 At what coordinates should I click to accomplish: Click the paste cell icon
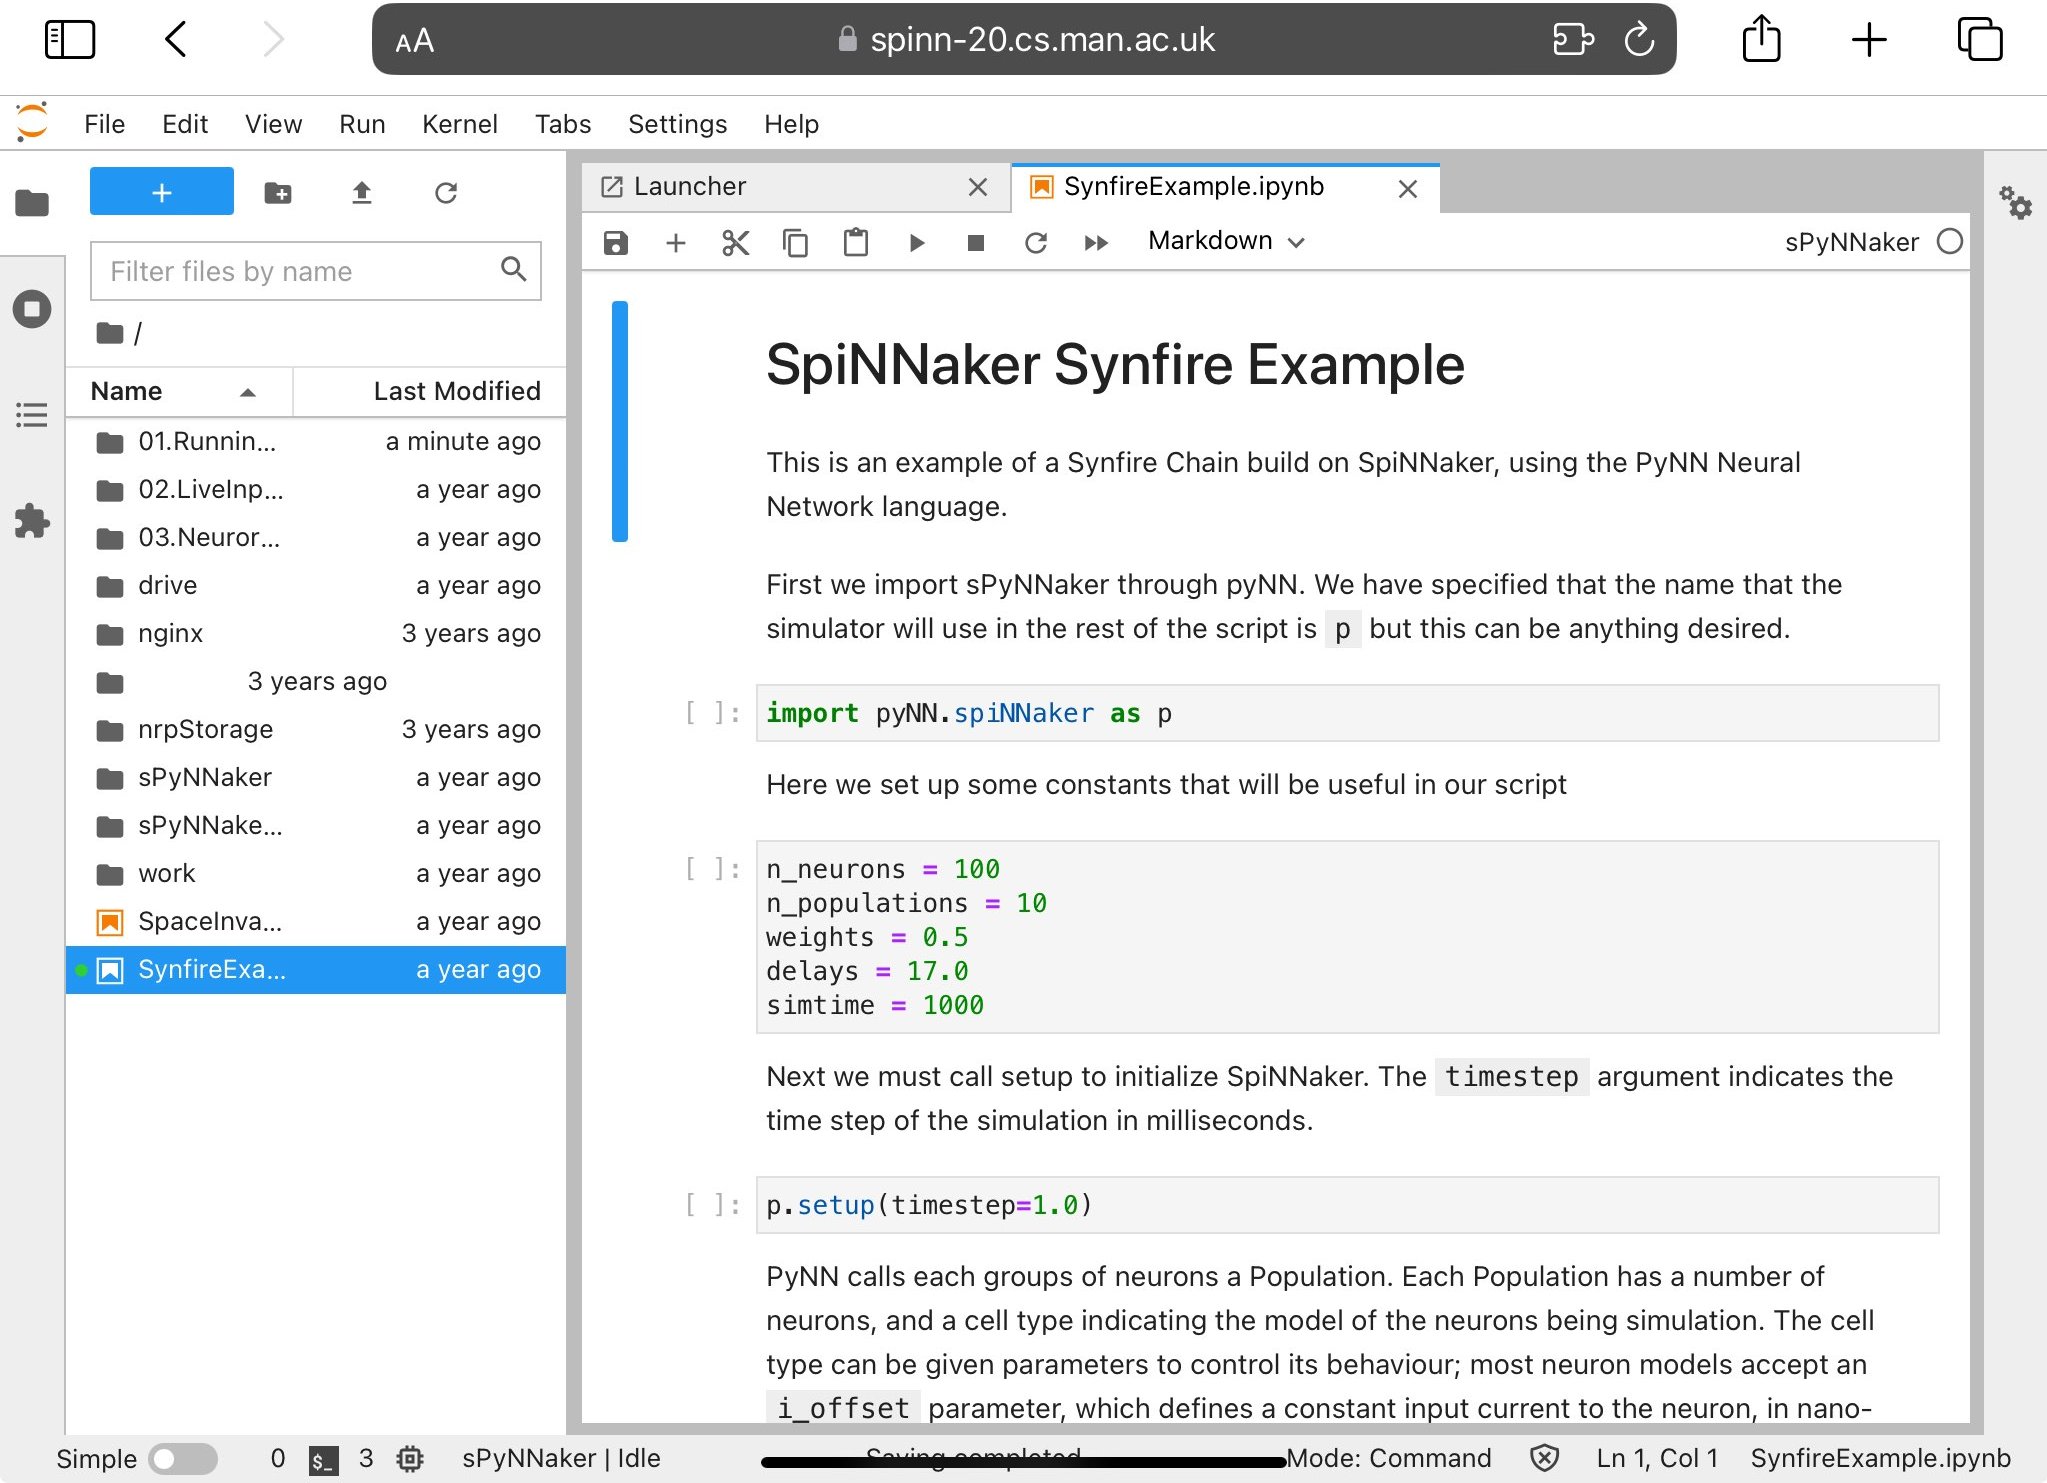point(853,242)
